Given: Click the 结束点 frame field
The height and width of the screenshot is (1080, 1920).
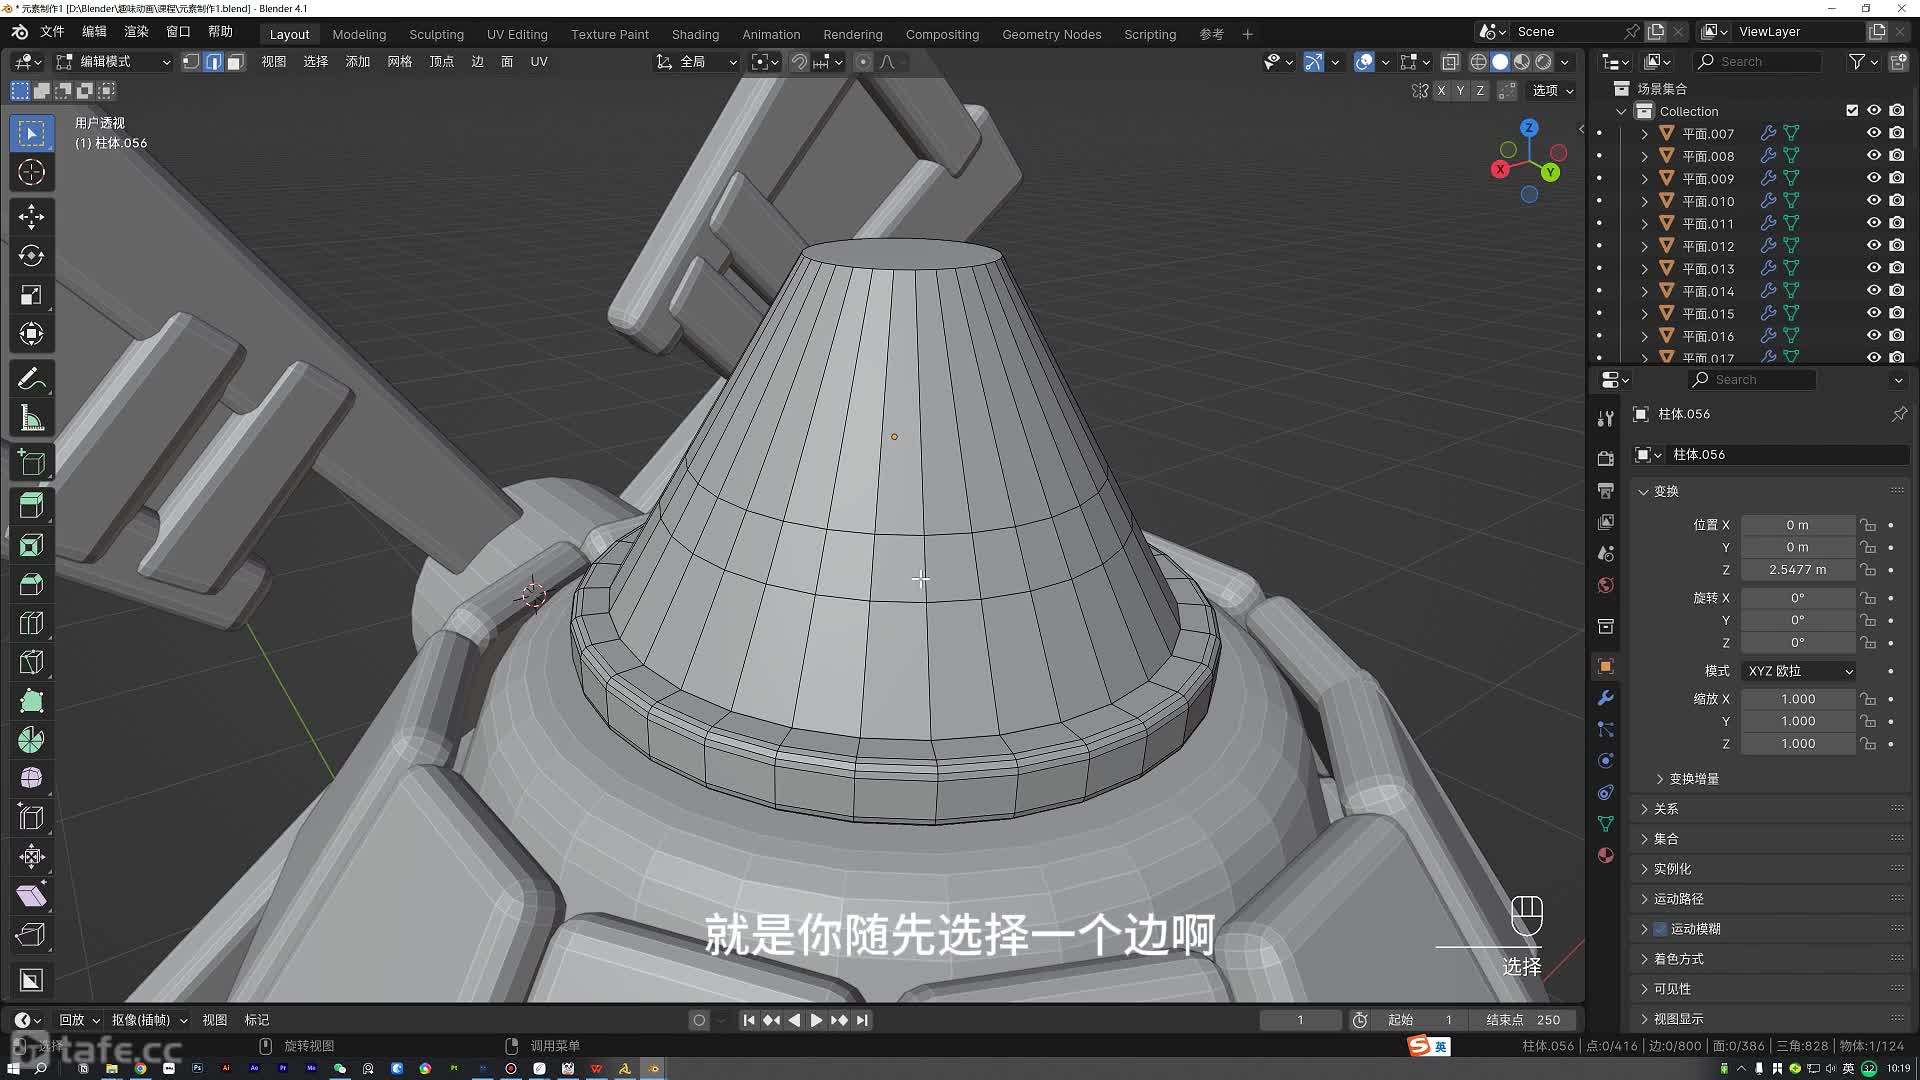Looking at the screenshot, I should (x=1523, y=1020).
